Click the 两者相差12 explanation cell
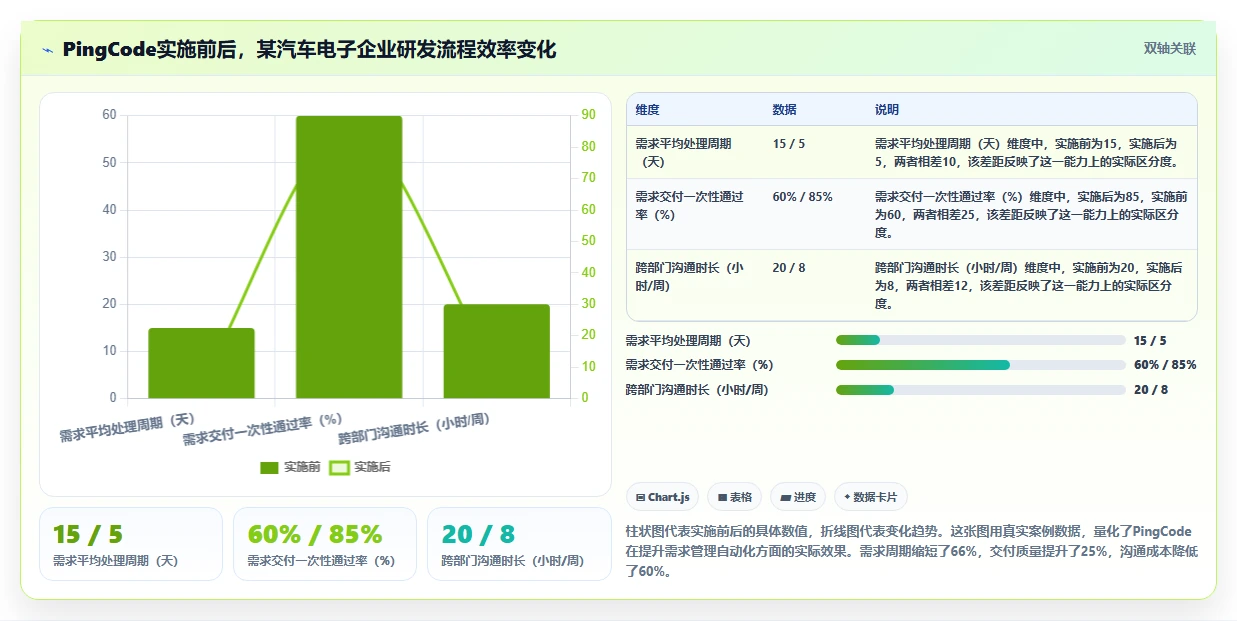This screenshot has height=621, width=1237. pos(1029,285)
